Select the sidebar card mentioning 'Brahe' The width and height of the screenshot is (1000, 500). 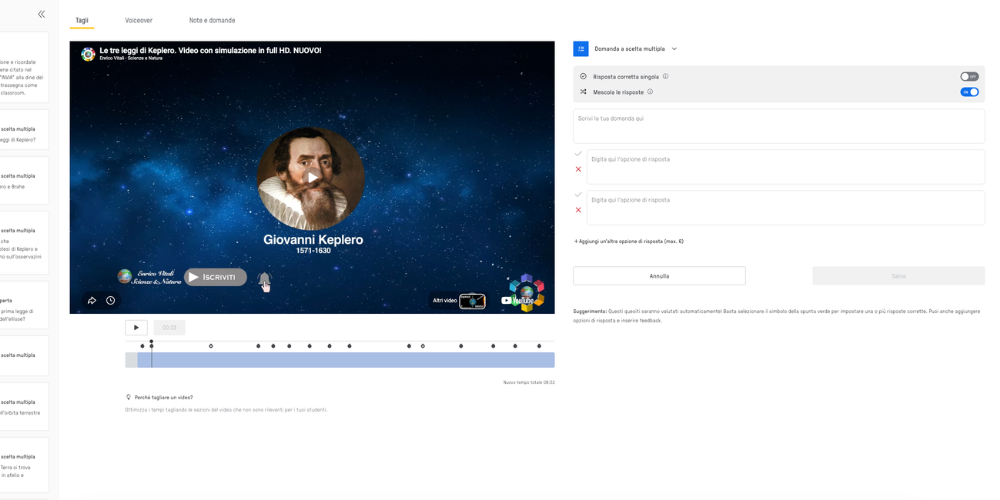pos(24,181)
